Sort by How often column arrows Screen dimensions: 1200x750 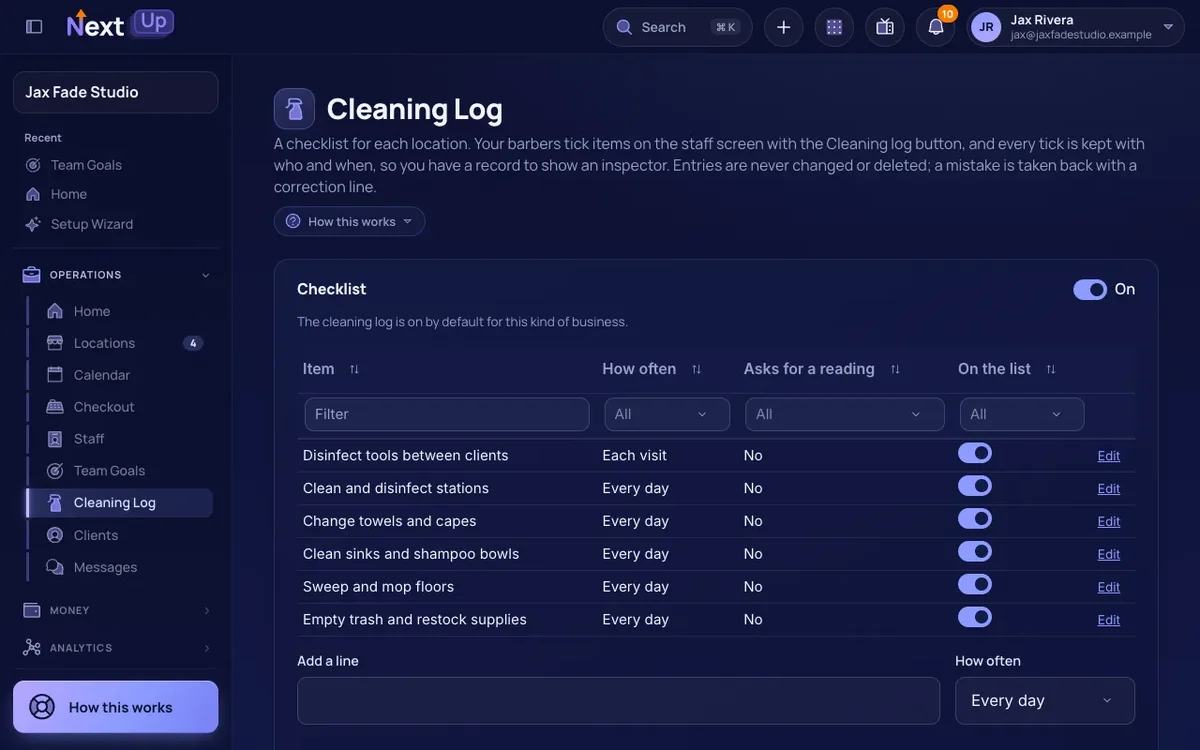tap(696, 369)
